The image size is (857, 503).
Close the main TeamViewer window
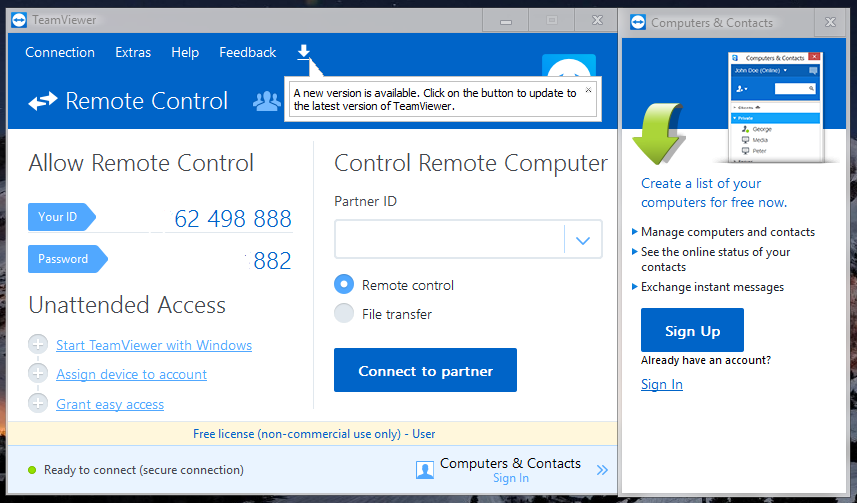[597, 21]
